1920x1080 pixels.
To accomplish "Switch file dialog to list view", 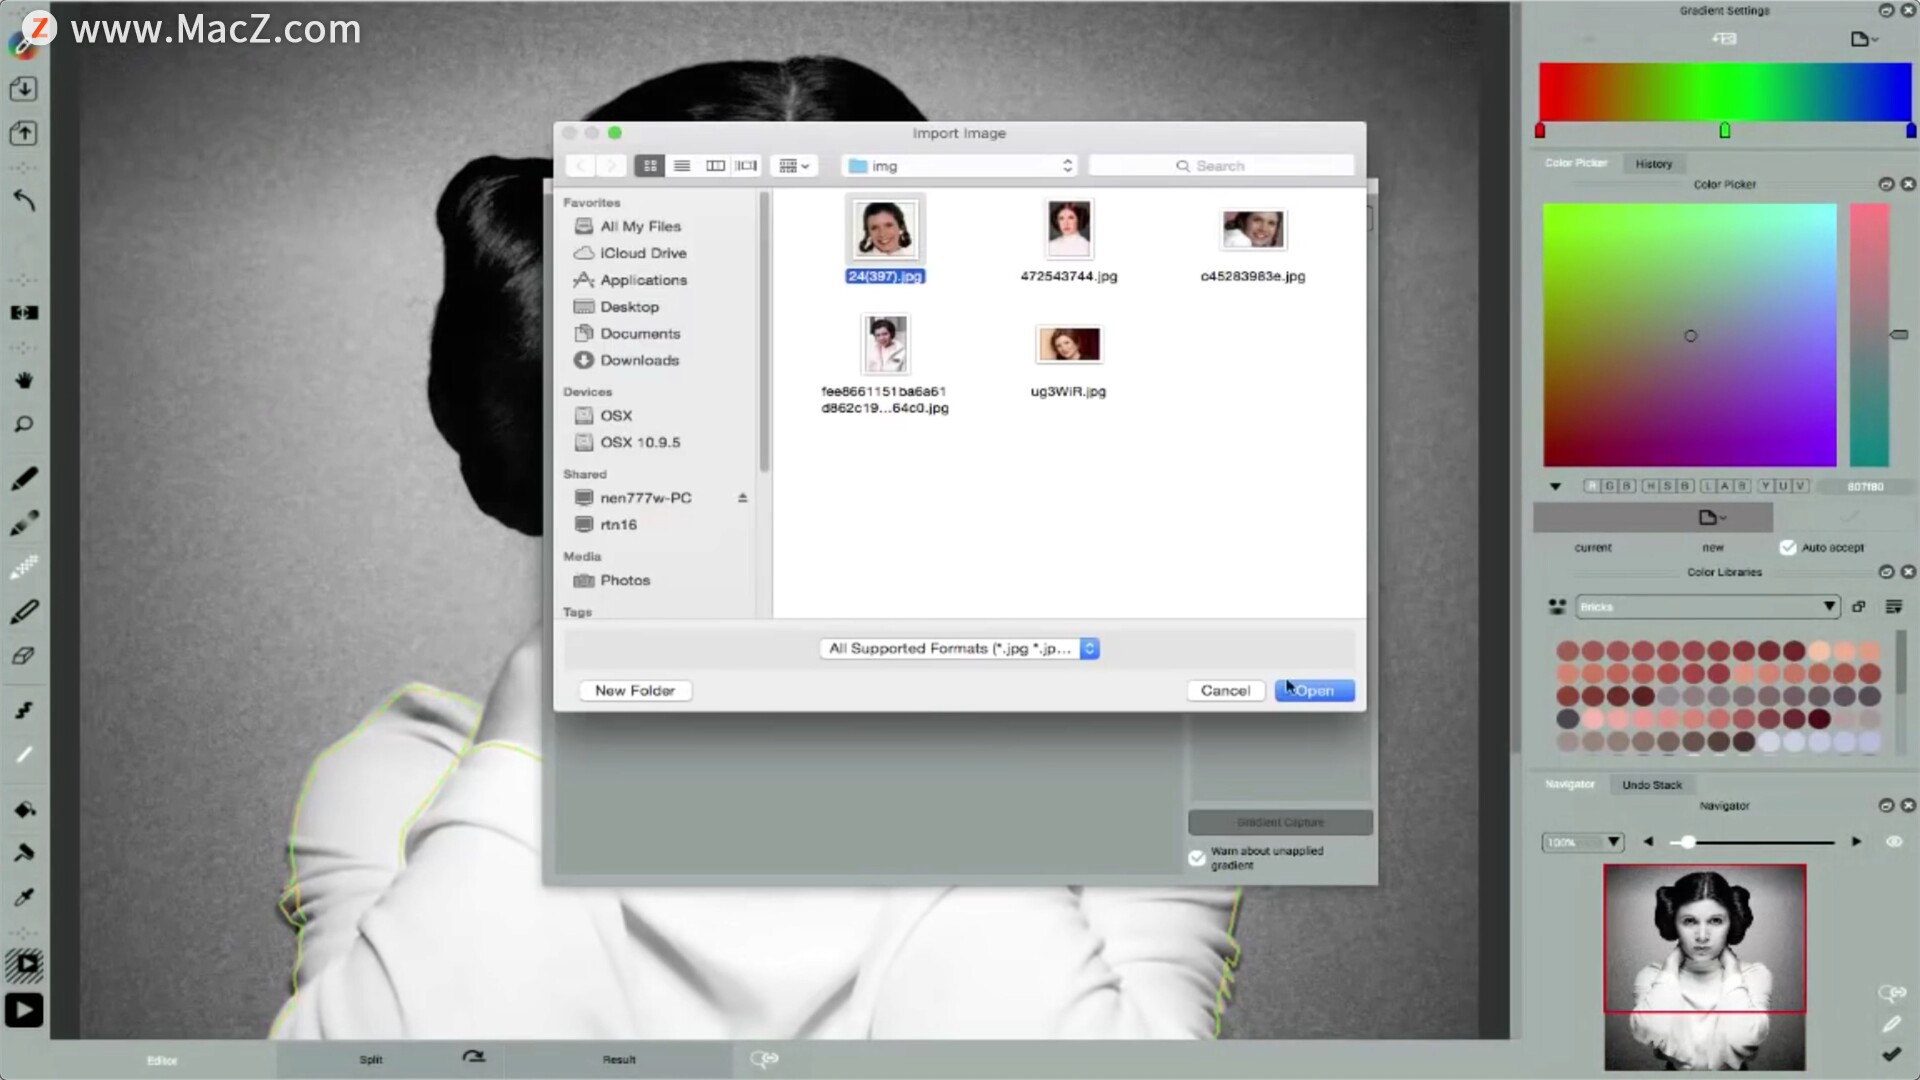I will (x=682, y=166).
